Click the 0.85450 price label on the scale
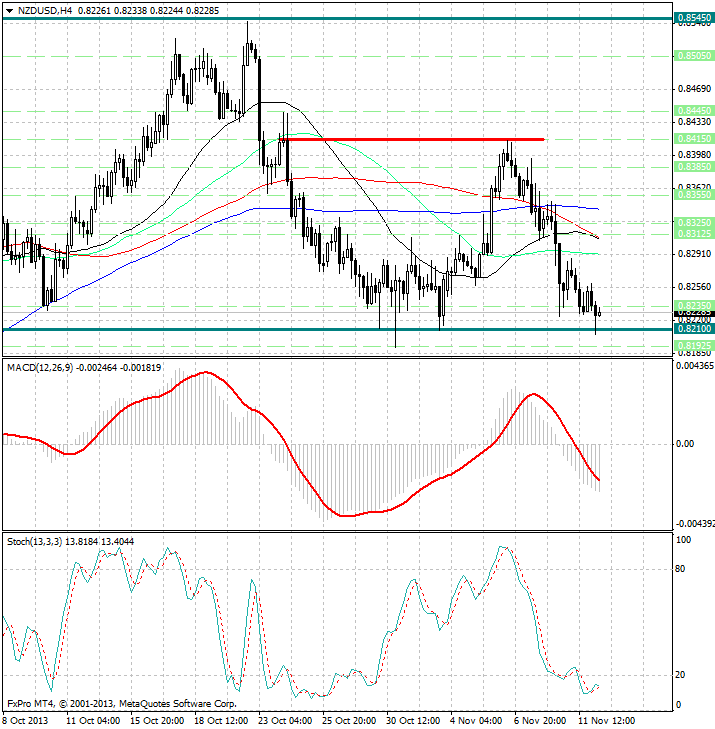The width and height of the screenshot is (715, 729). (x=694, y=18)
